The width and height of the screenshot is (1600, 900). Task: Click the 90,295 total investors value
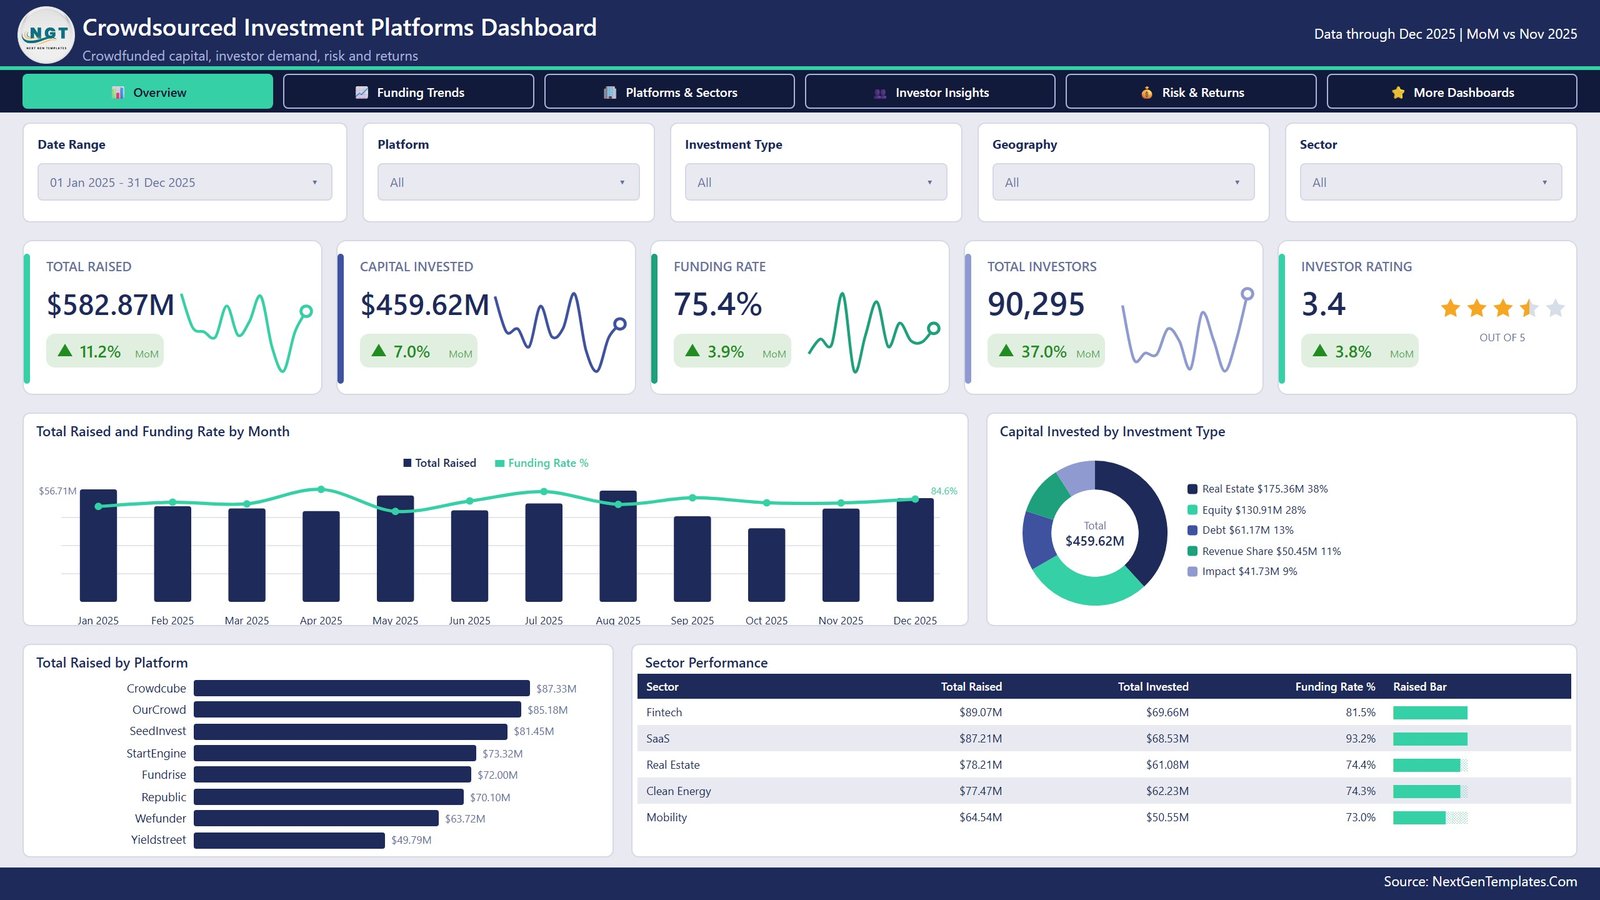click(x=1036, y=304)
